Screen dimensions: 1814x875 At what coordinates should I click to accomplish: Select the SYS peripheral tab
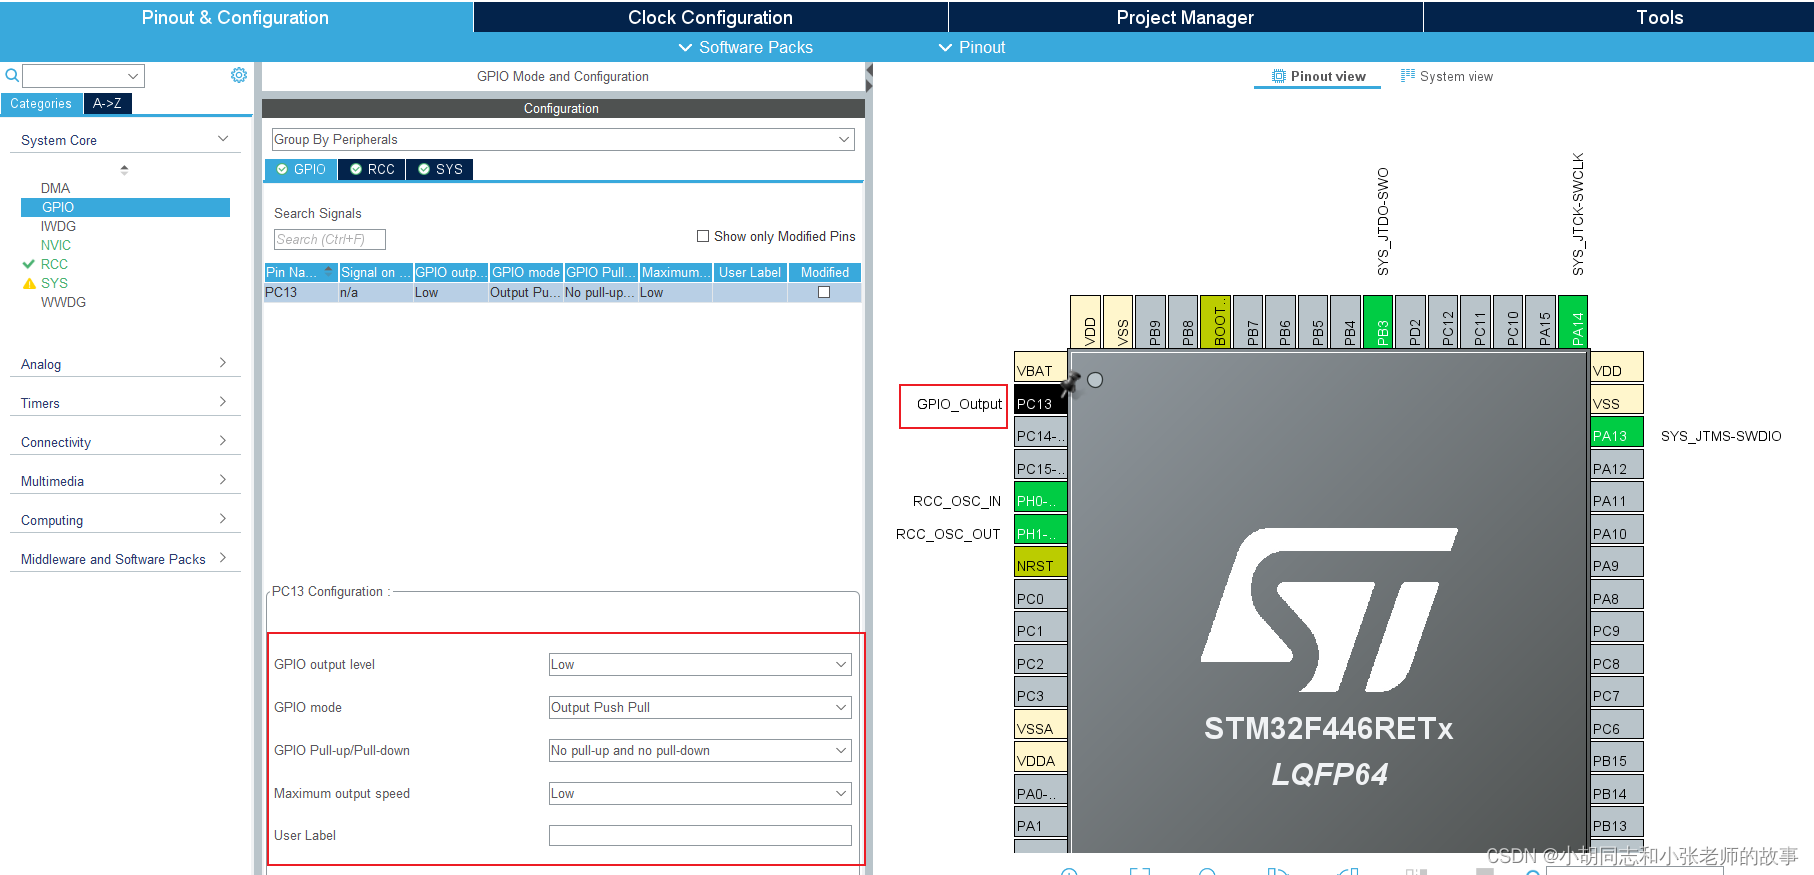[440, 169]
